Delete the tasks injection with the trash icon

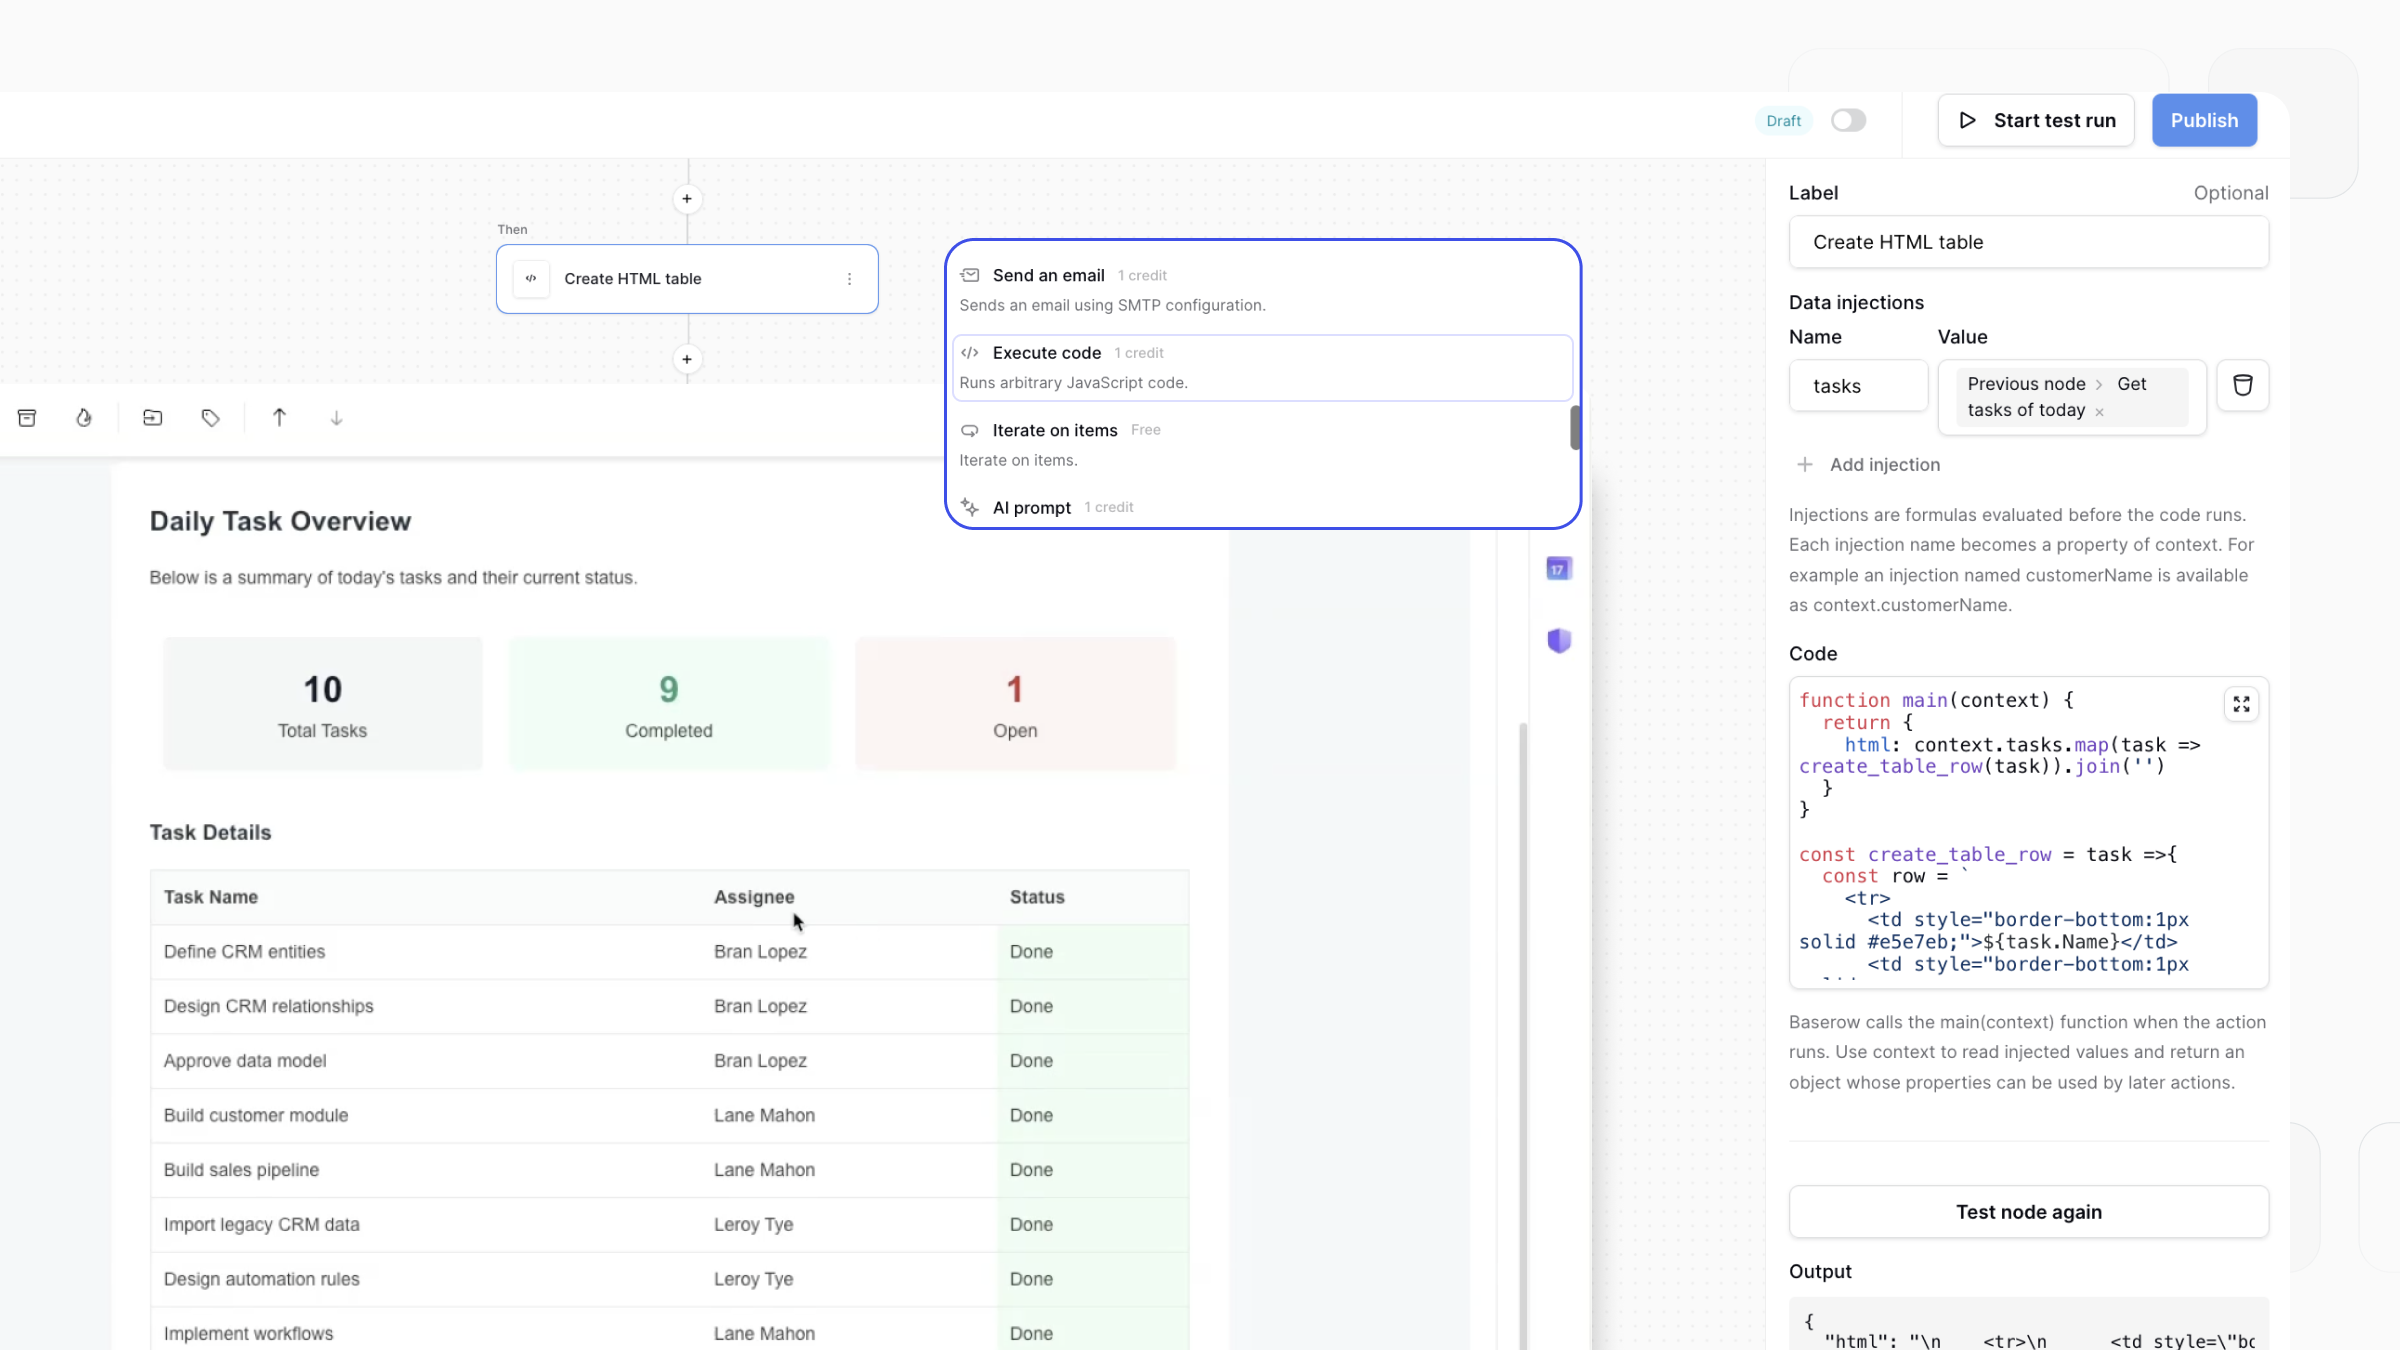[2243, 385]
